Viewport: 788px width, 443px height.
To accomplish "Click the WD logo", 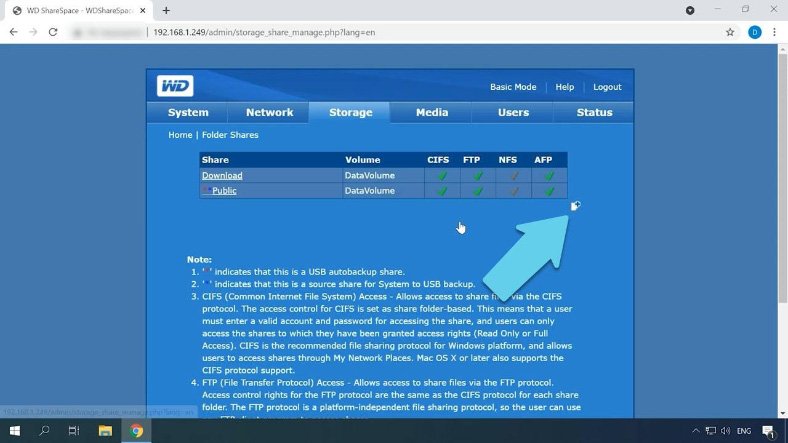I will [175, 86].
